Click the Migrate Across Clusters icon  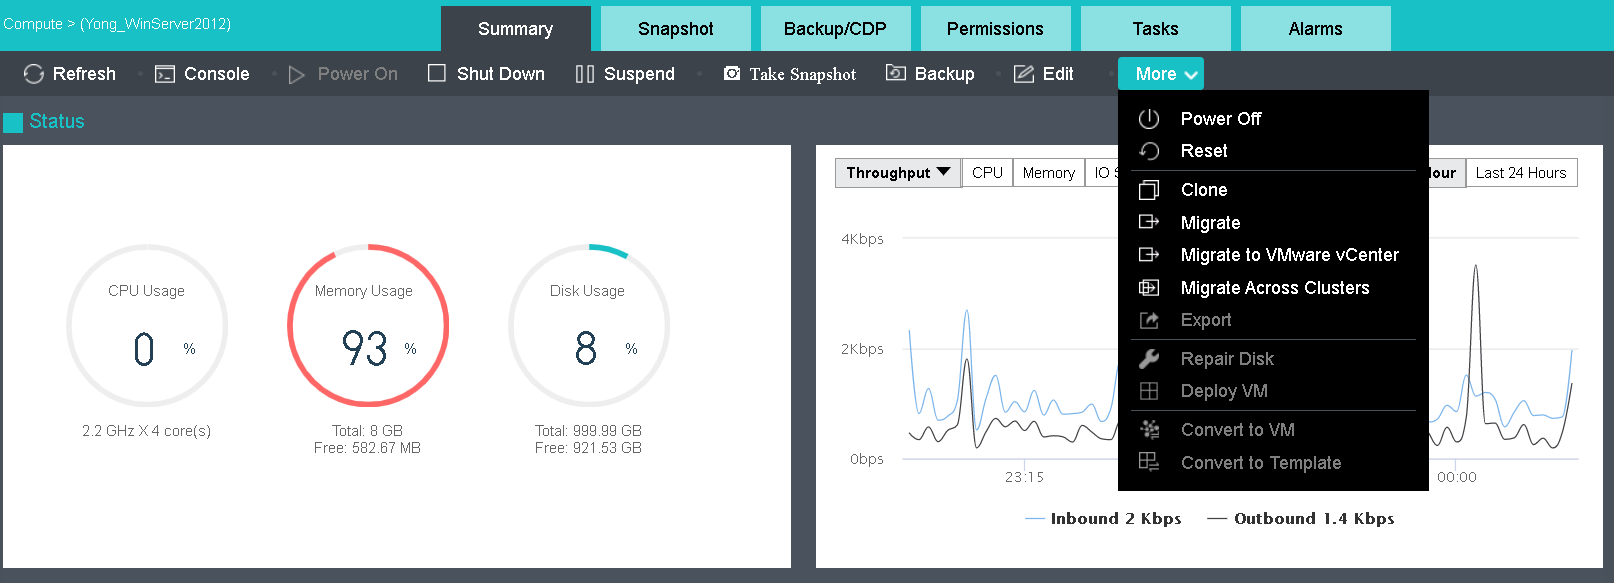click(x=1149, y=288)
